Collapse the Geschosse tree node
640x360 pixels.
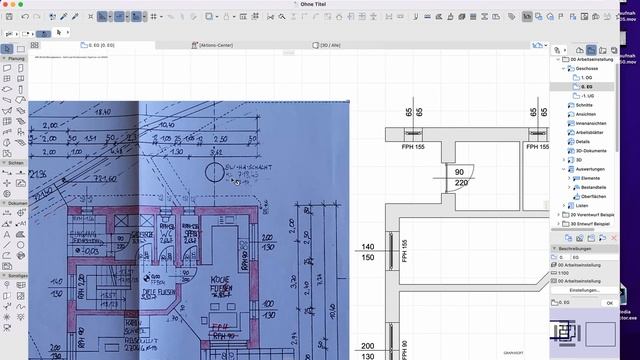point(564,69)
